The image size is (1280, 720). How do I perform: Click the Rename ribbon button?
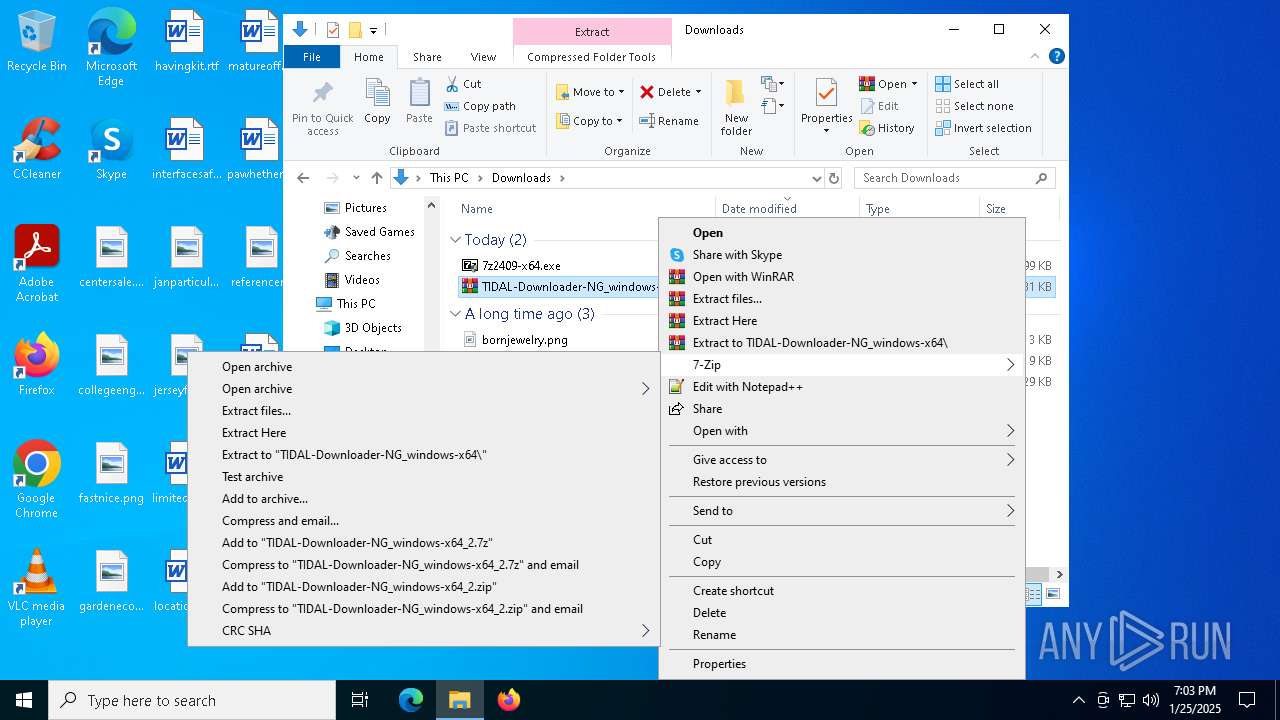point(669,121)
